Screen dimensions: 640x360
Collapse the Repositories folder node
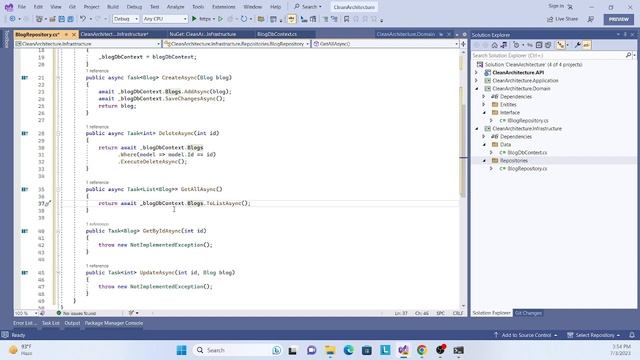pos(484,161)
